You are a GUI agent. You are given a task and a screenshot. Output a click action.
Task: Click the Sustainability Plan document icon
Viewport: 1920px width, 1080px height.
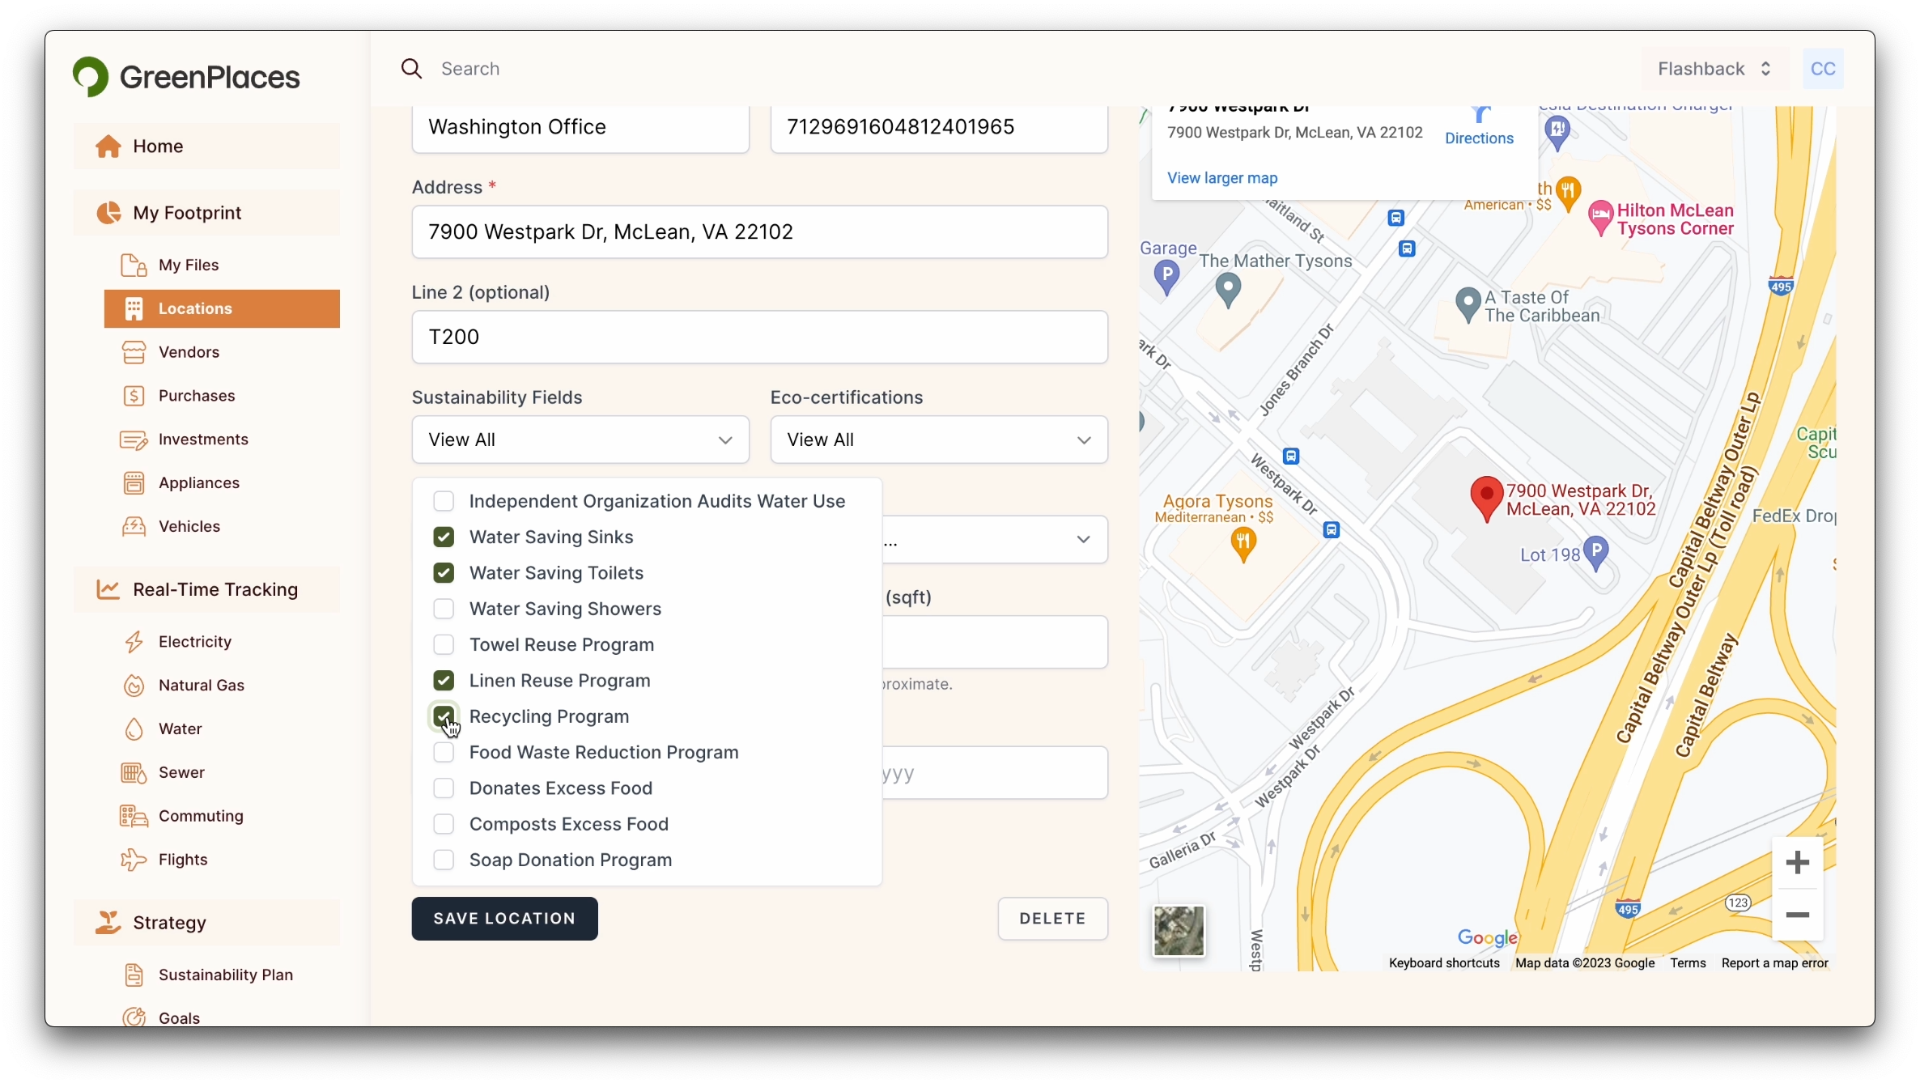click(134, 975)
